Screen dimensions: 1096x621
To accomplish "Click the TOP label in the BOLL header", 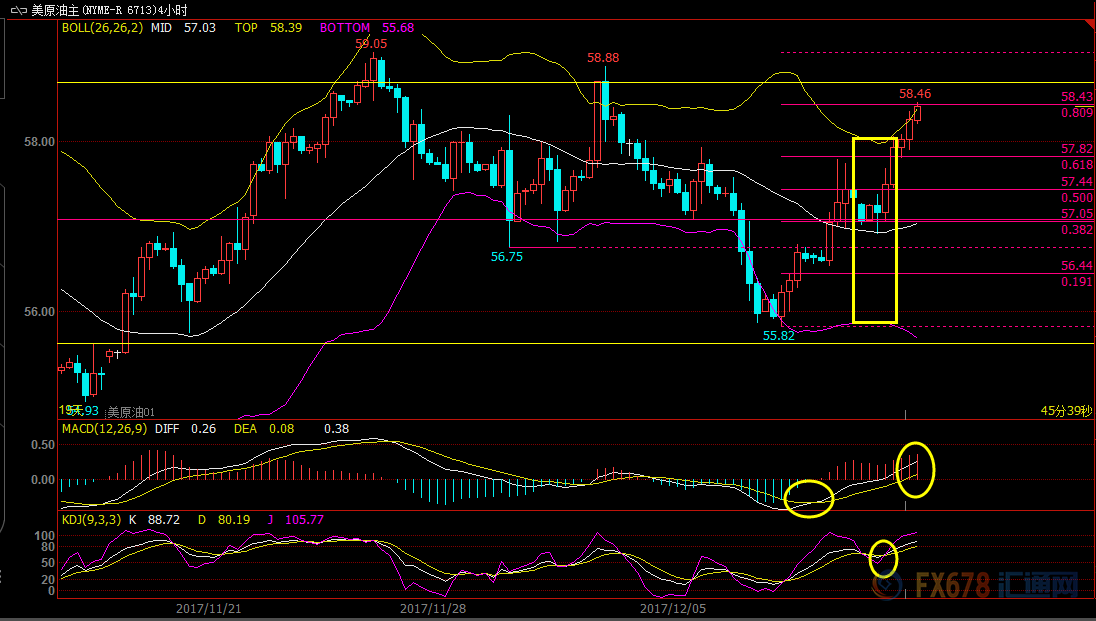I will [x=246, y=28].
